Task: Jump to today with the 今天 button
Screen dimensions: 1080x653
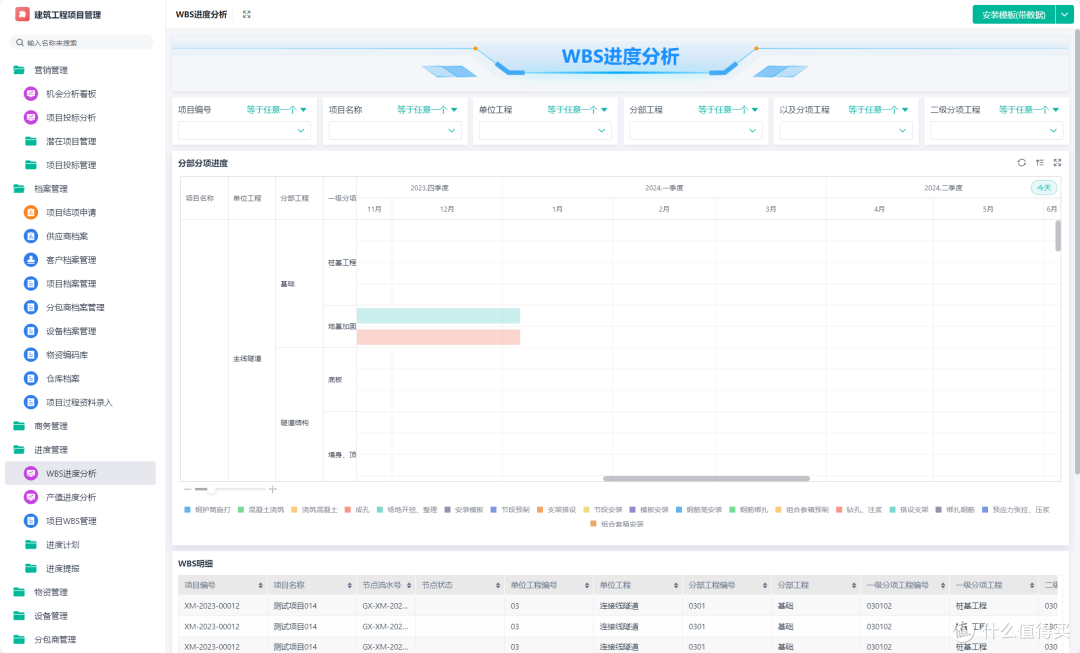Action: coord(1044,187)
